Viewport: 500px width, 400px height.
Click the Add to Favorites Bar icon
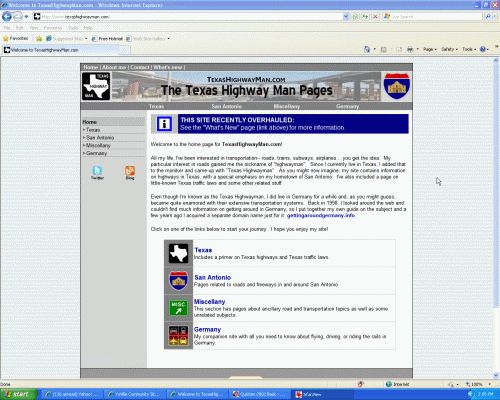pos(39,39)
